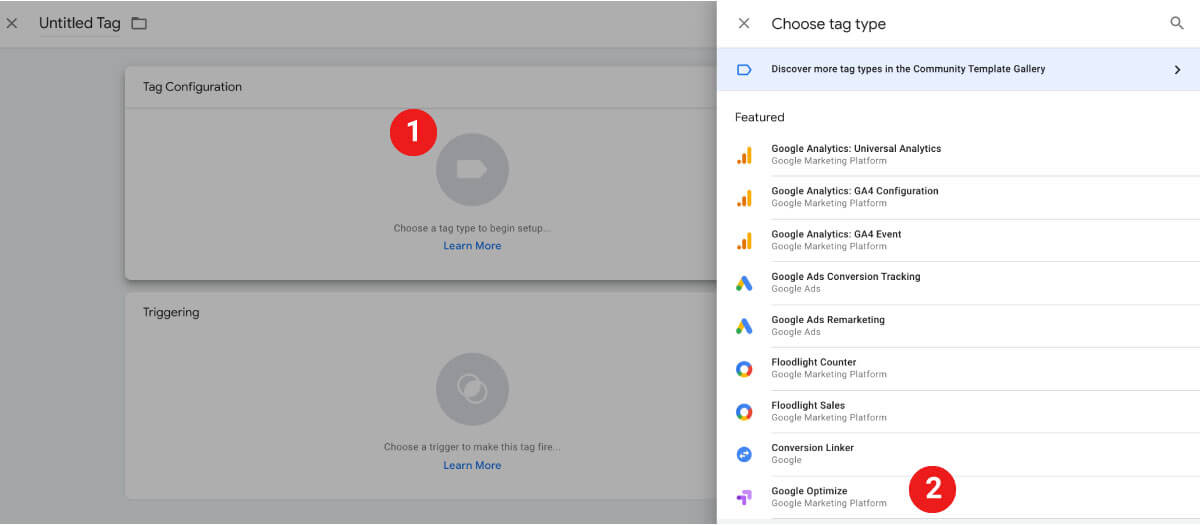Click the tag type placeholder icon in Tag Configuration
The width and height of the screenshot is (1200, 525).
(472, 170)
